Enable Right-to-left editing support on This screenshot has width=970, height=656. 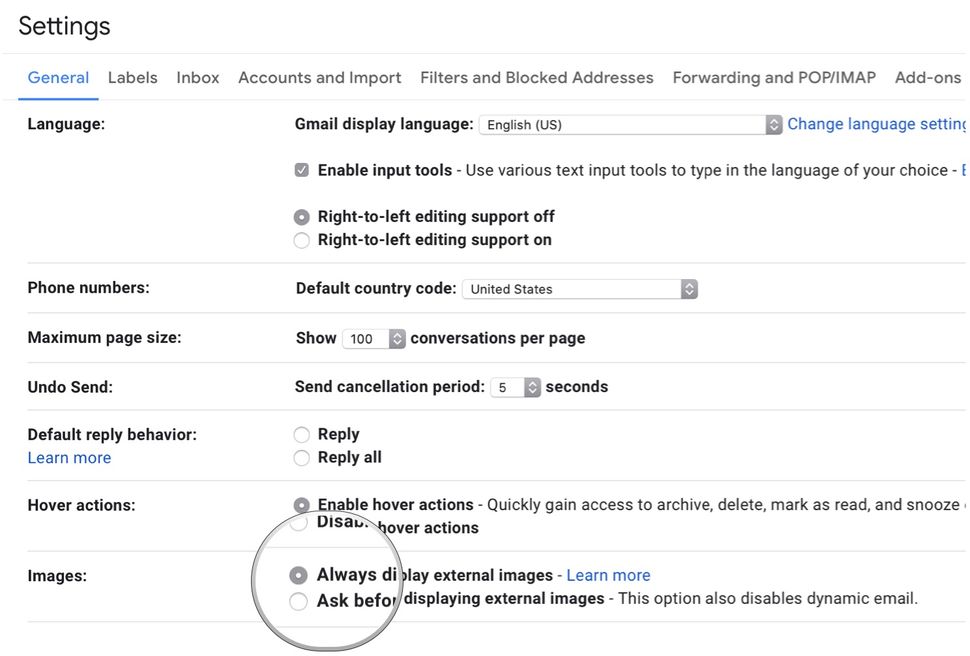(301, 240)
